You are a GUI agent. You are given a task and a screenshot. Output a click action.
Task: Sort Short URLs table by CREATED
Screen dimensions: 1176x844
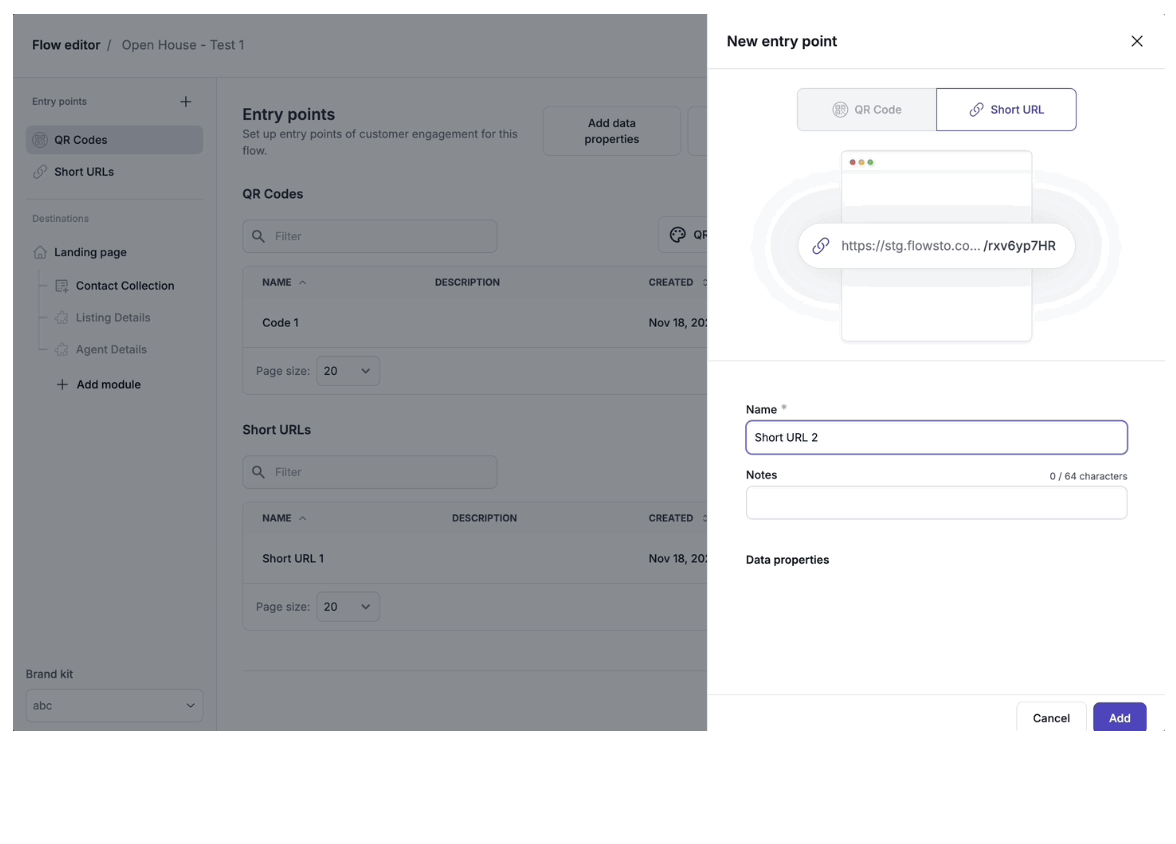677,518
